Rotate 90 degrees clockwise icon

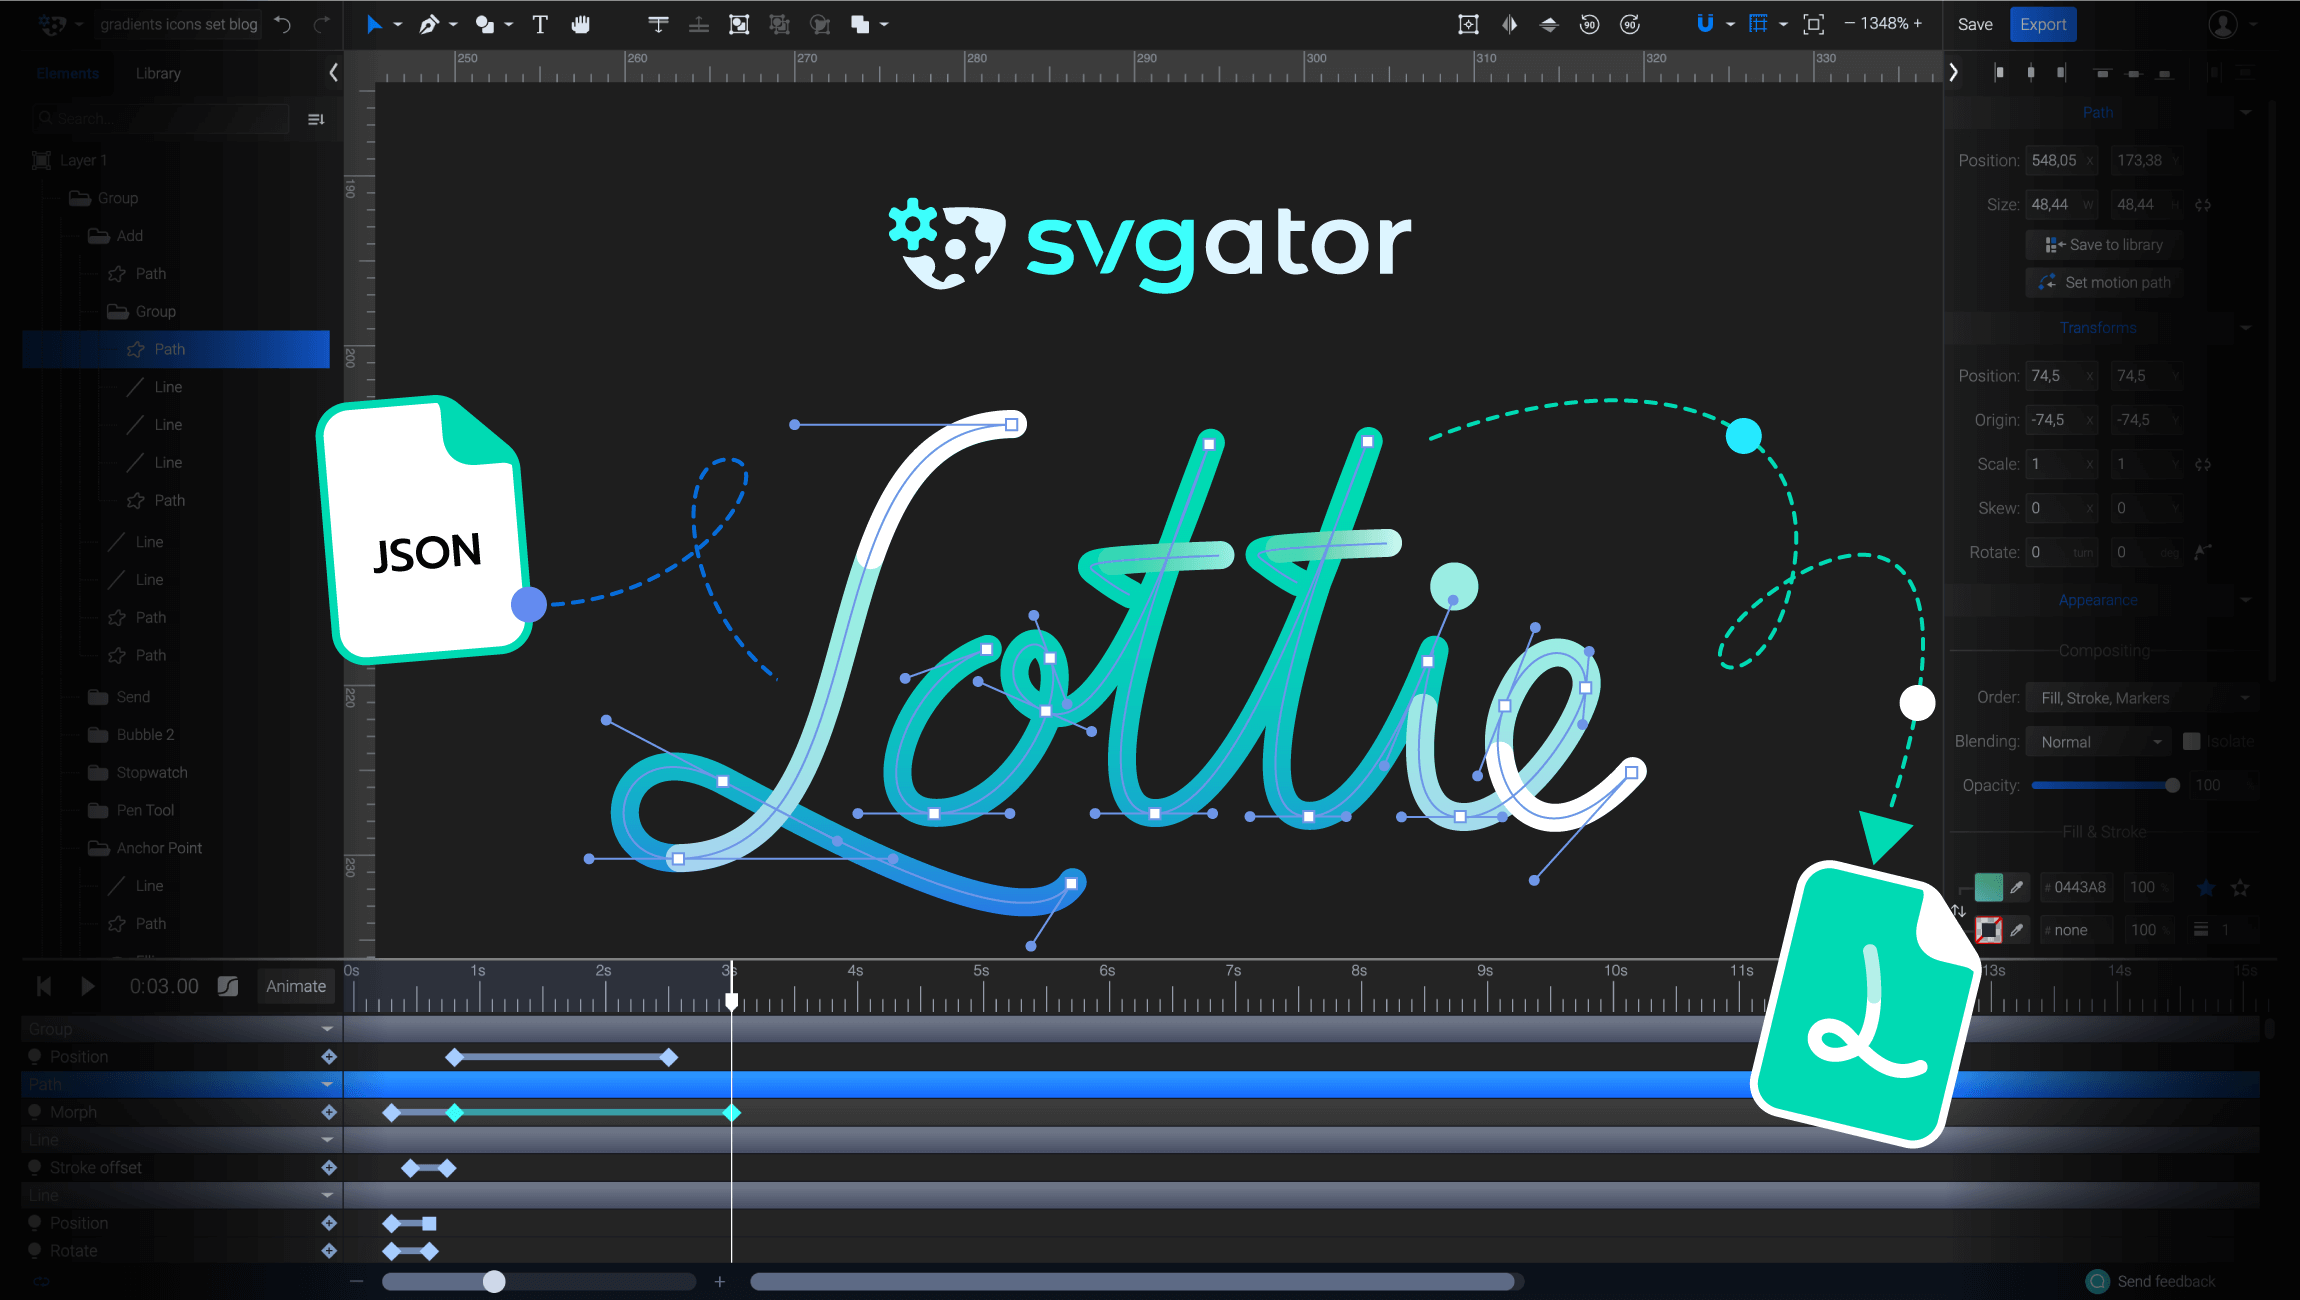point(1630,25)
